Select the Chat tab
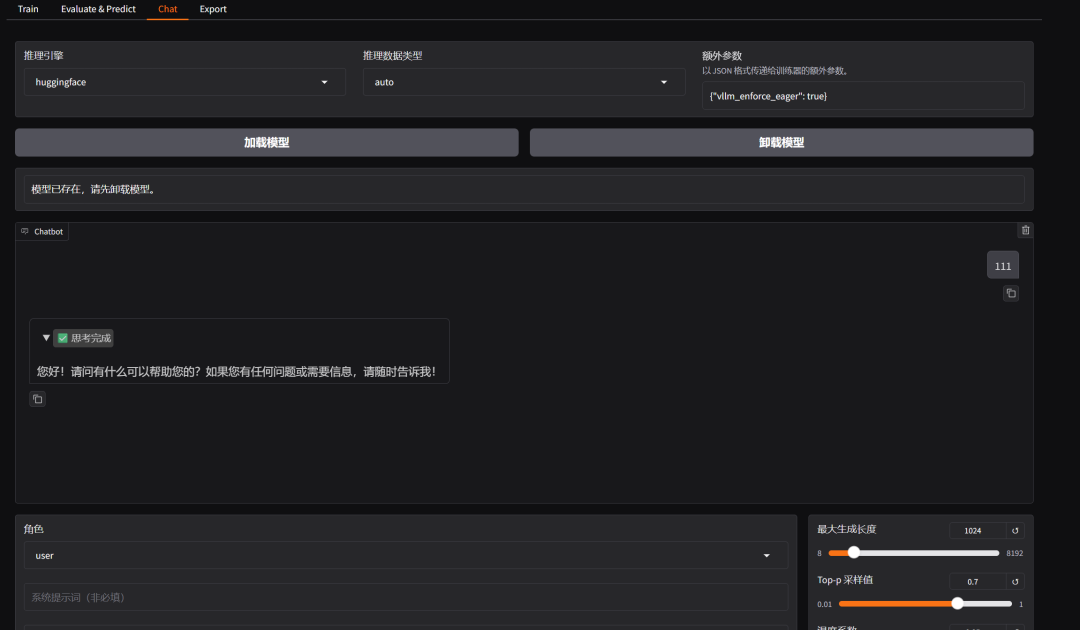This screenshot has height=630, width=1080. [x=167, y=9]
